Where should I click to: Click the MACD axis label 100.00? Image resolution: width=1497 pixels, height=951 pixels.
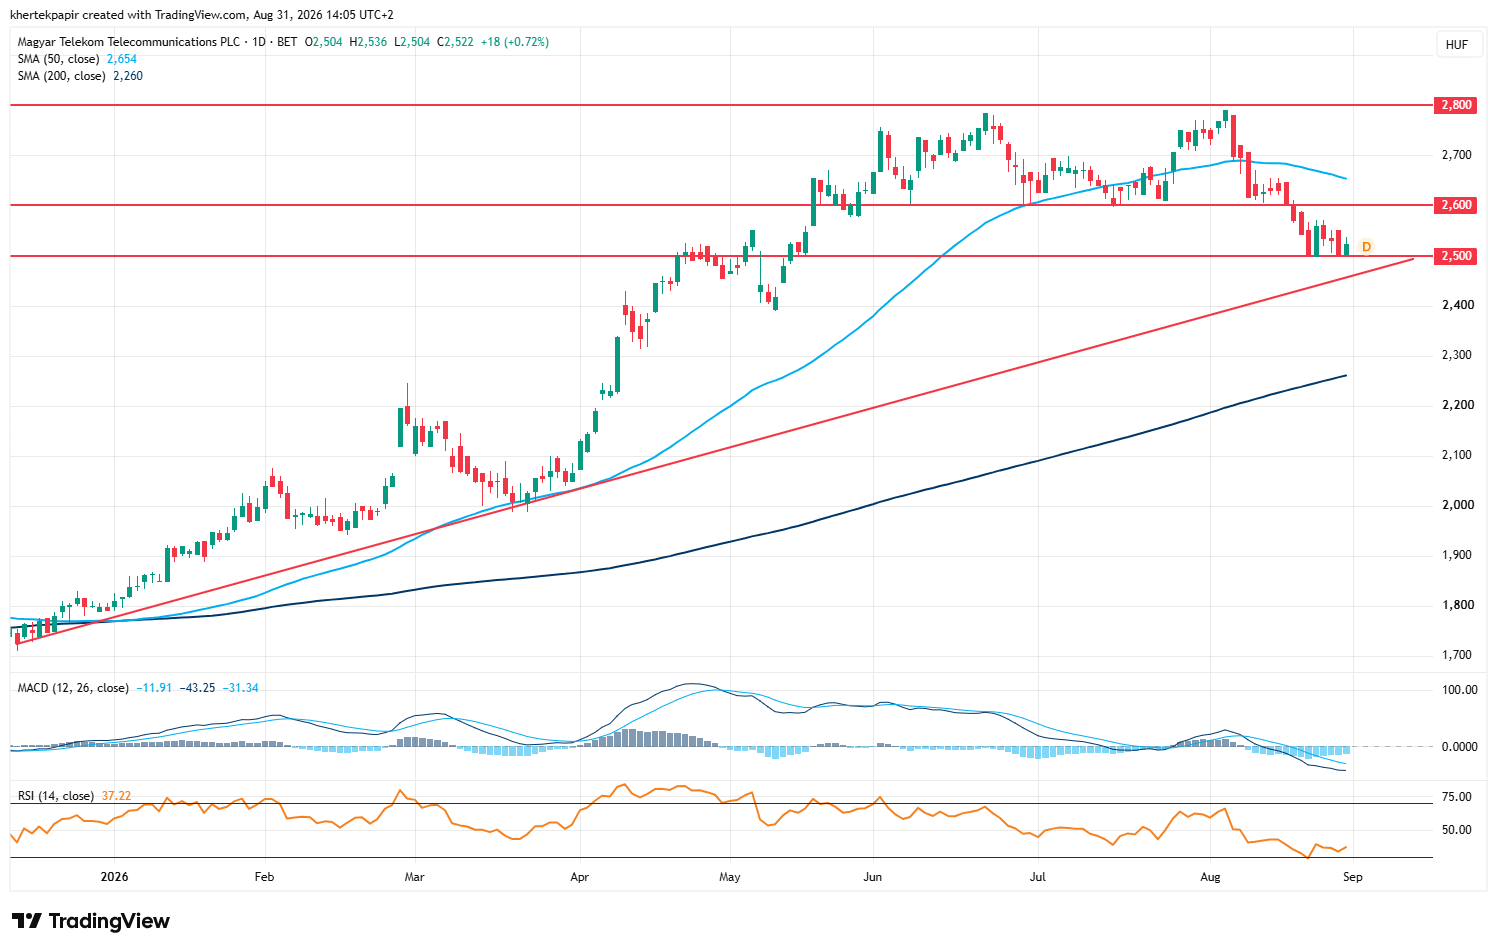point(1459,690)
